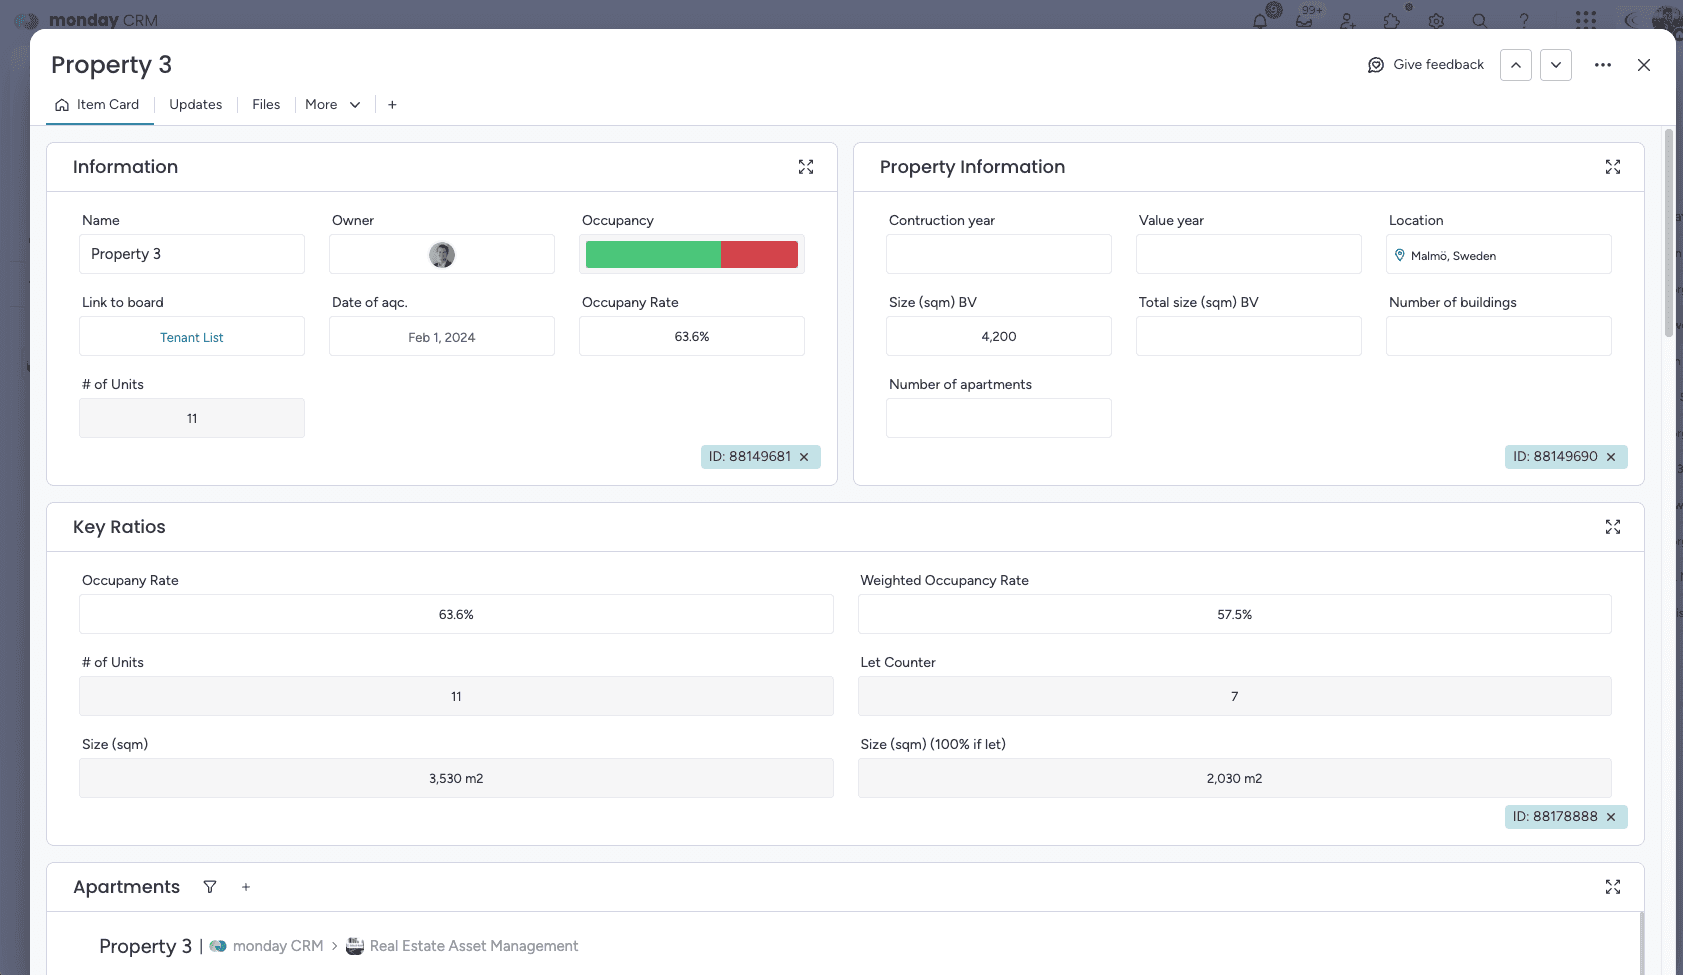Click the empty Contruction year field
1683x975 pixels.
999,254
